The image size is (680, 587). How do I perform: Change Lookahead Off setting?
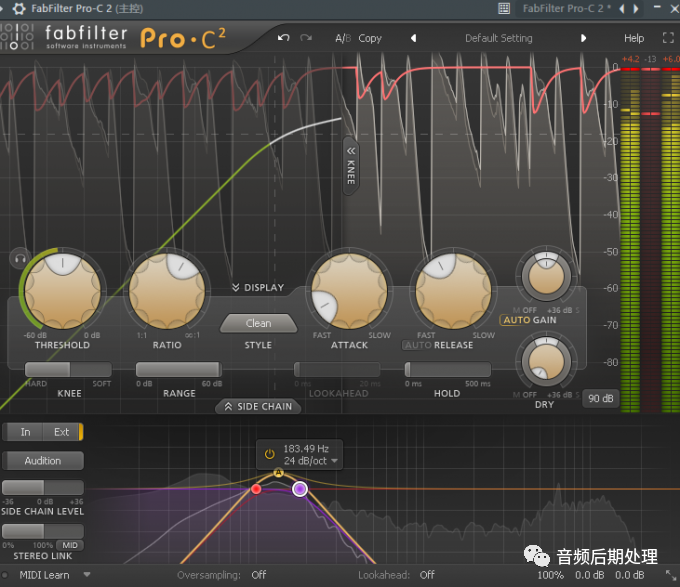click(427, 575)
